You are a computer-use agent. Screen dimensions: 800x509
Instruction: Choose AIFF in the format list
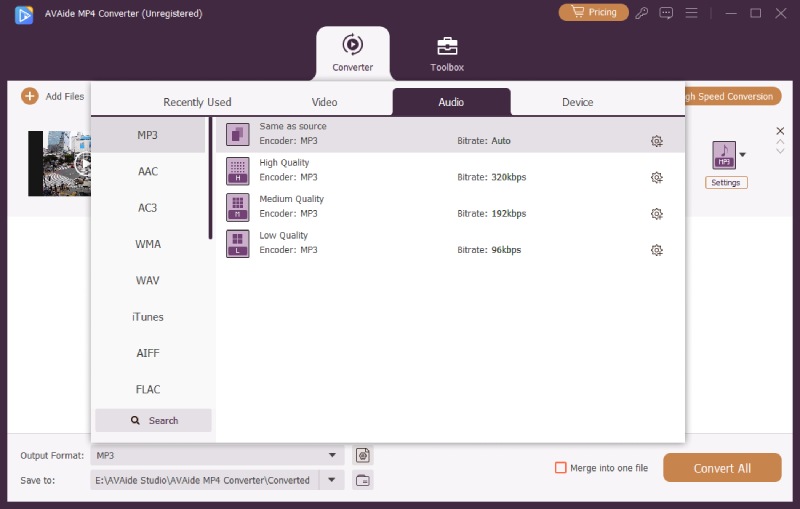(x=148, y=353)
